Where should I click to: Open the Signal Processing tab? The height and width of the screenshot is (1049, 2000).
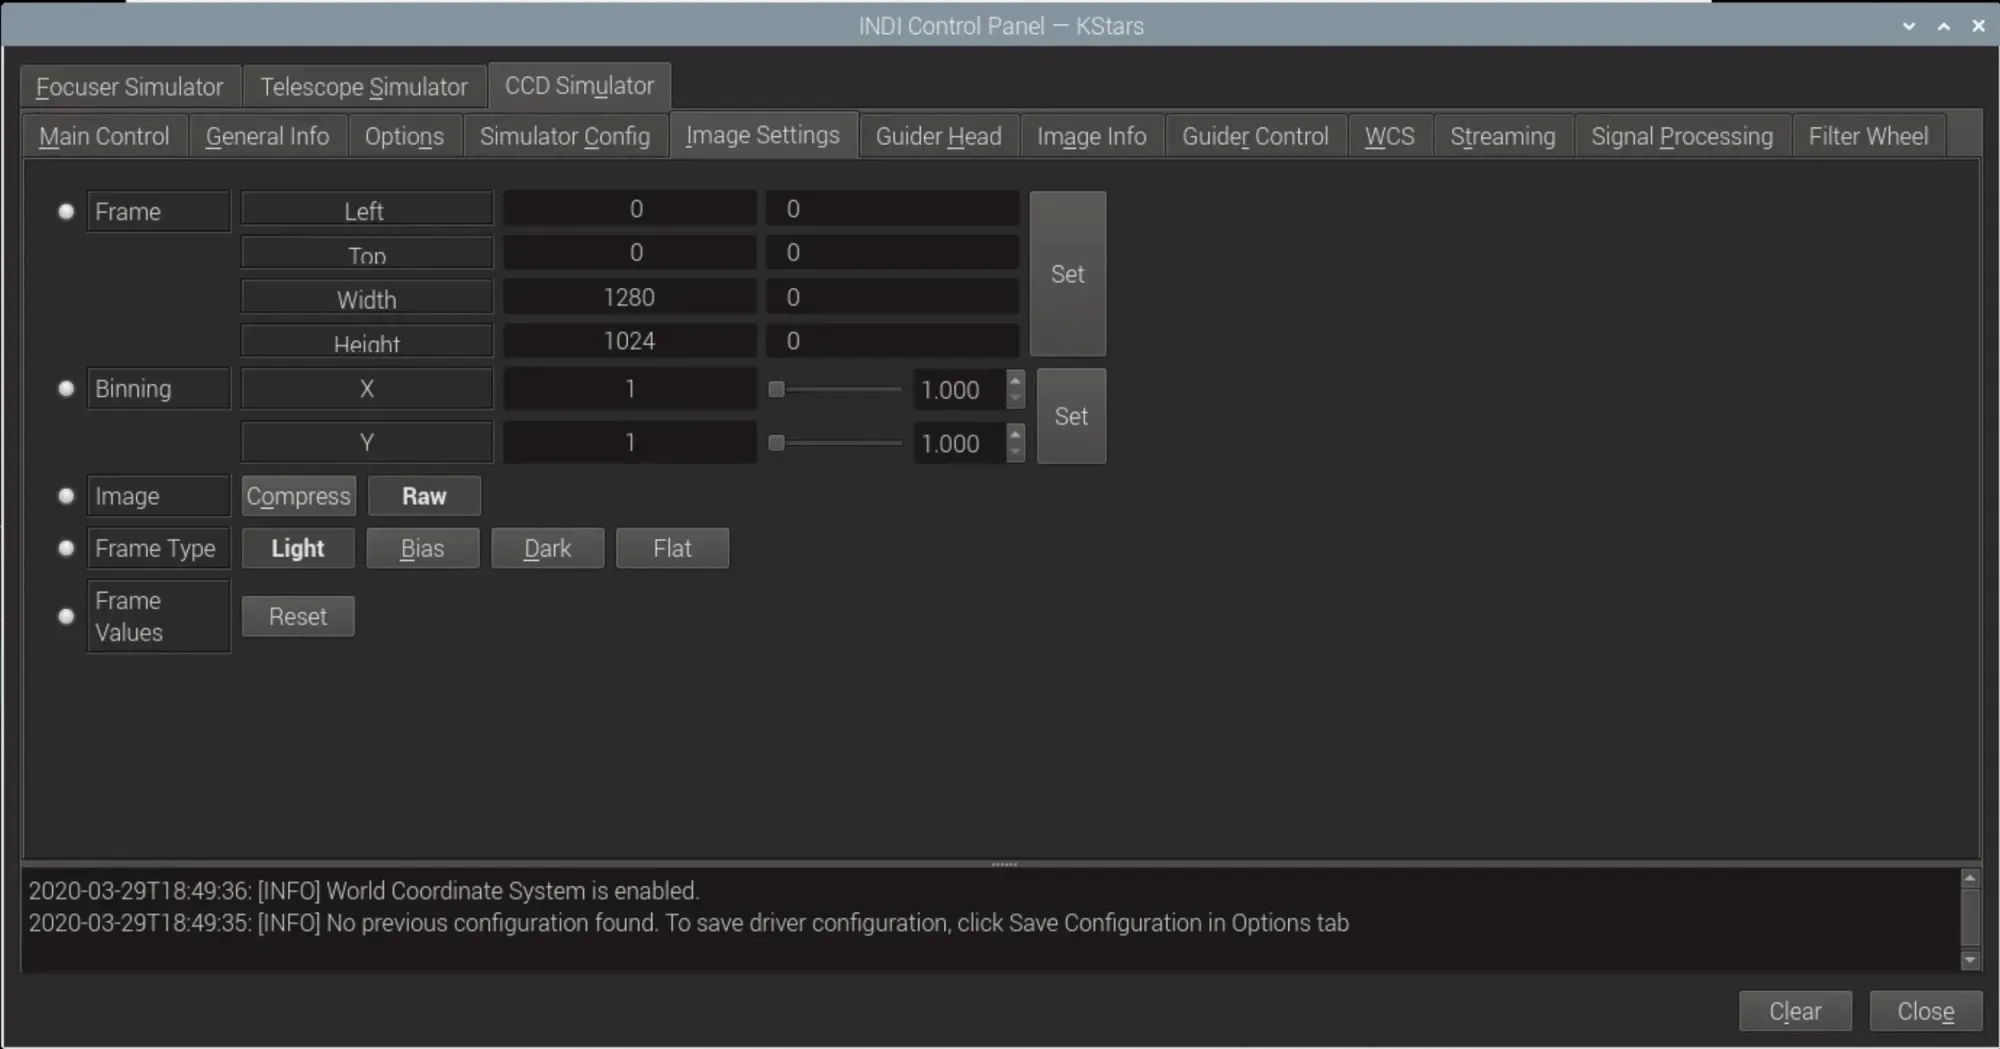tap(1682, 136)
